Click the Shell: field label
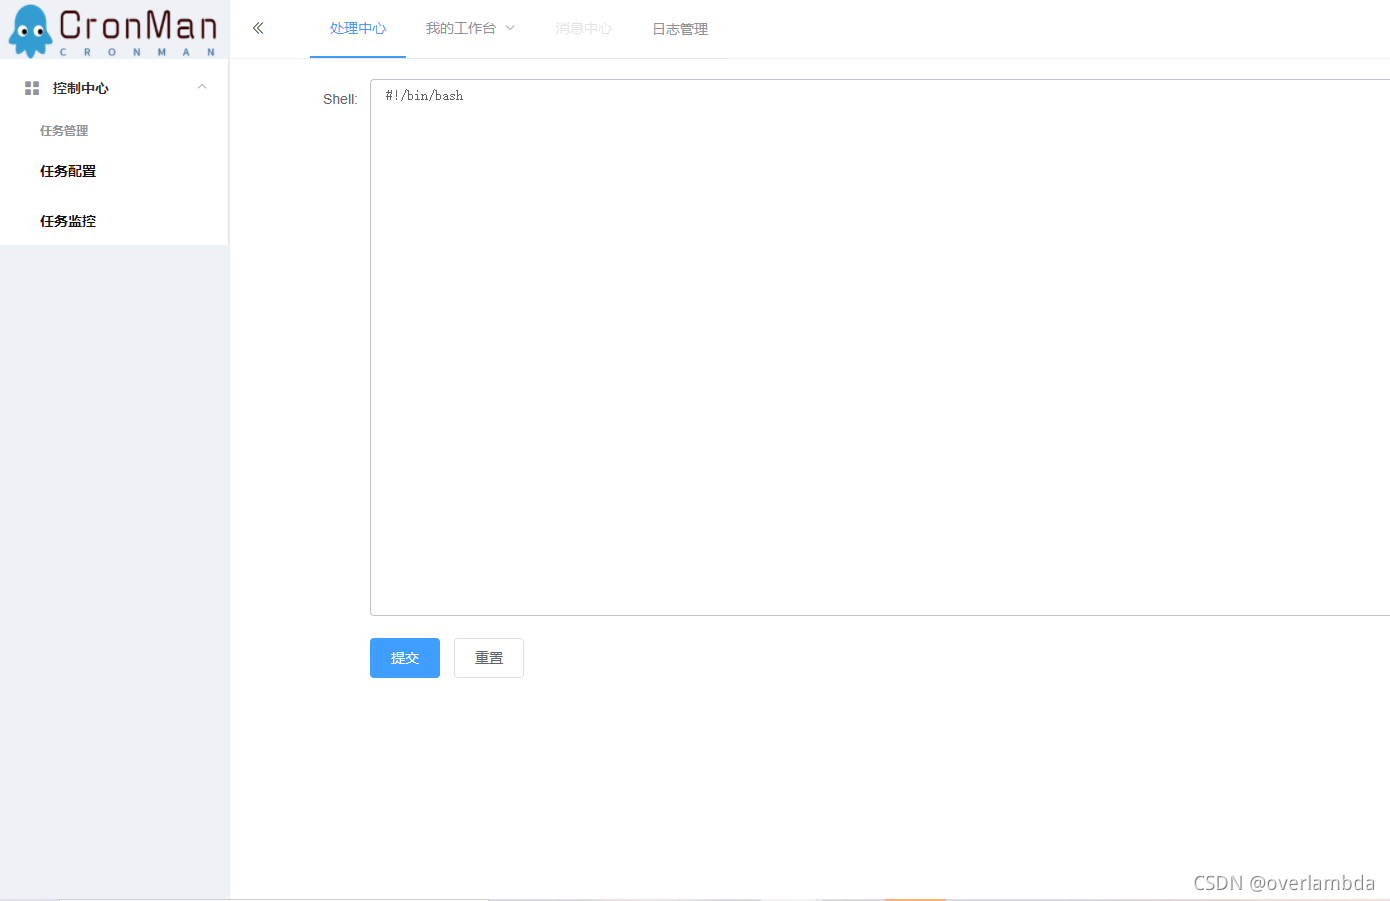 click(340, 99)
